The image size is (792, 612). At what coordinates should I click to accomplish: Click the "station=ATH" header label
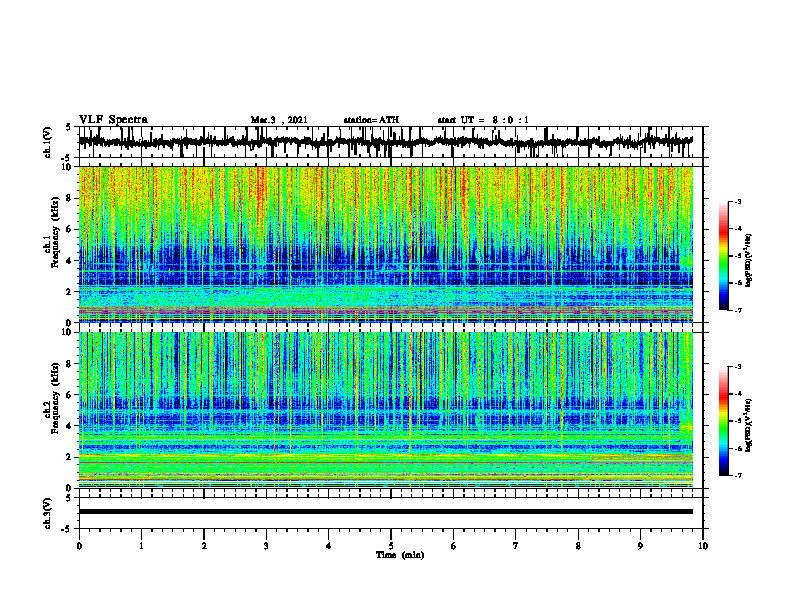pyautogui.click(x=371, y=120)
